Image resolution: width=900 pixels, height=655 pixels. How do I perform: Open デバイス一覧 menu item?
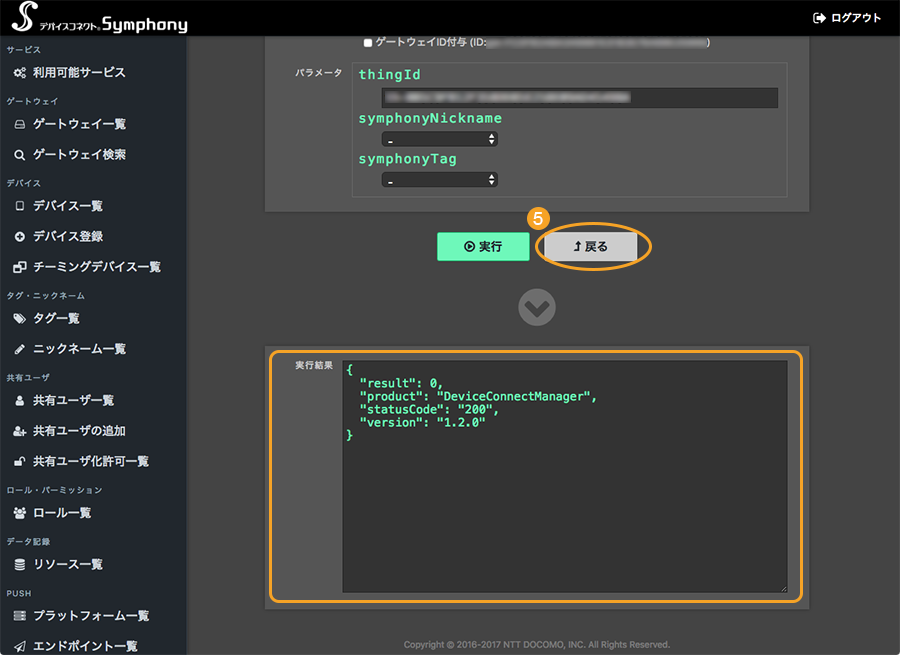(68, 206)
